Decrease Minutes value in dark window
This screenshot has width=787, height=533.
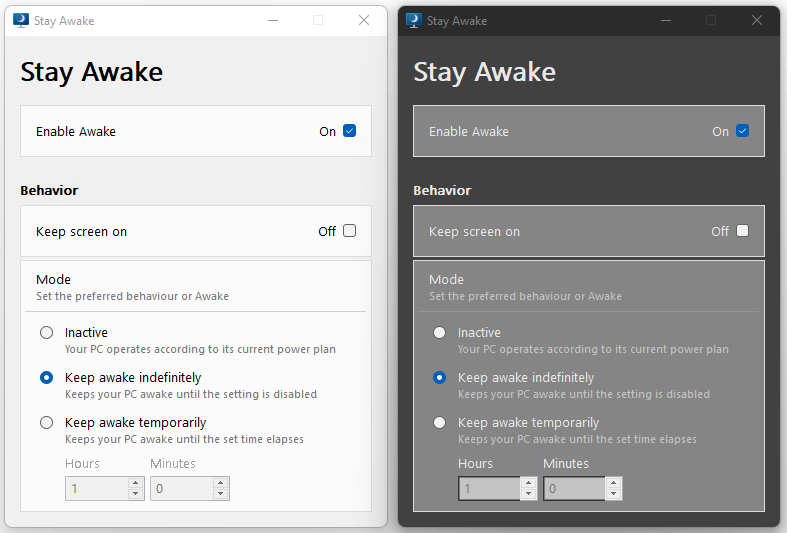point(613,494)
